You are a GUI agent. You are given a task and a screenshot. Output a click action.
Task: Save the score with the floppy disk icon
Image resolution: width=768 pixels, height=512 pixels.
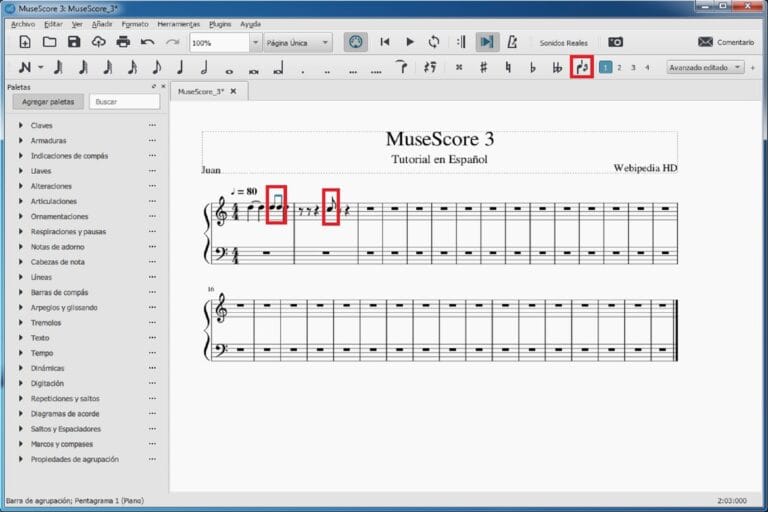pos(74,42)
